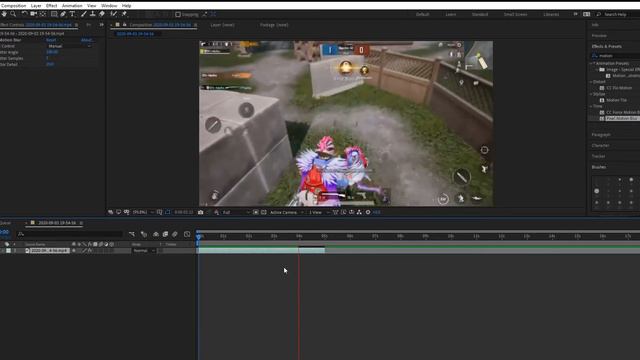The height and width of the screenshot is (360, 640).
Task: Open the Full resolution dropdown
Action: [236, 212]
